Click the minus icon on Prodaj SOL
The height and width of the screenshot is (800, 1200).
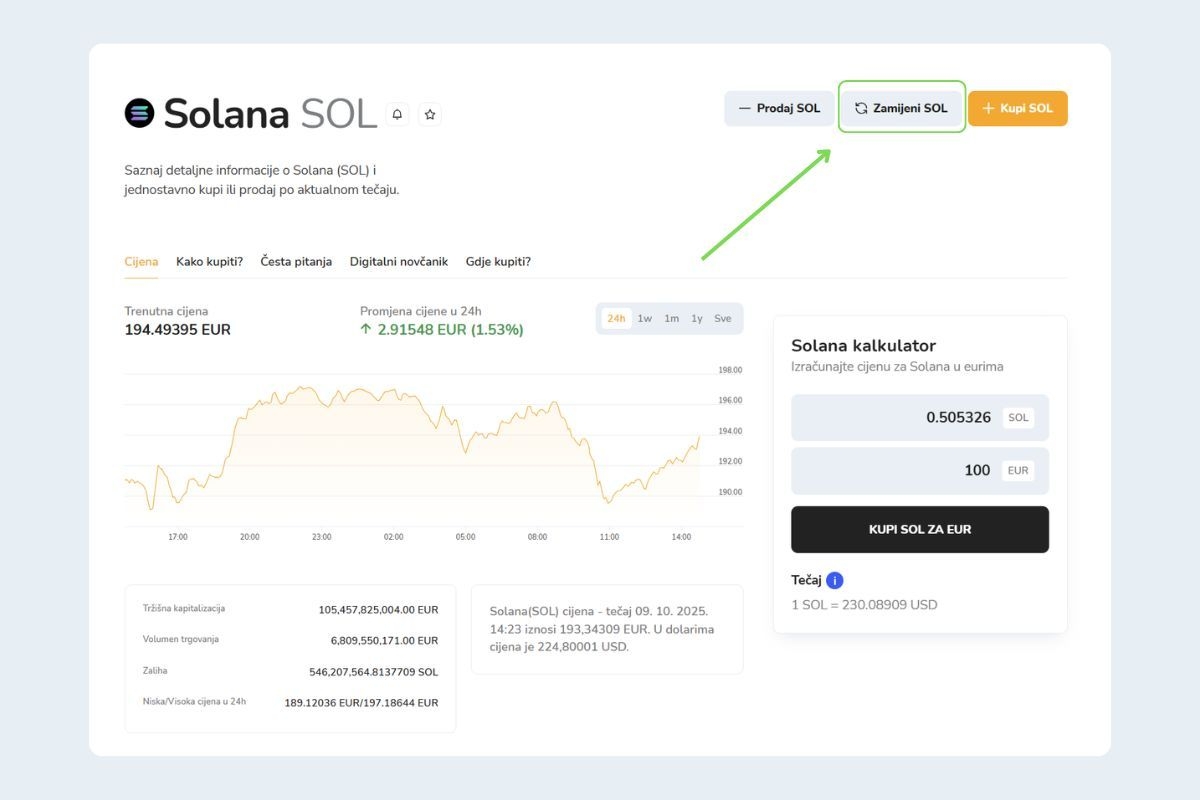(x=744, y=108)
